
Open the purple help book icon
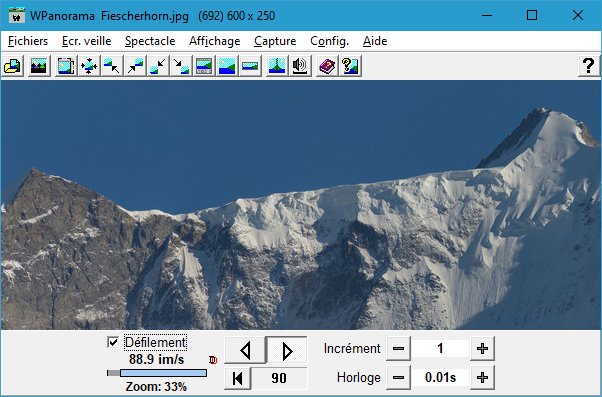tap(327, 66)
